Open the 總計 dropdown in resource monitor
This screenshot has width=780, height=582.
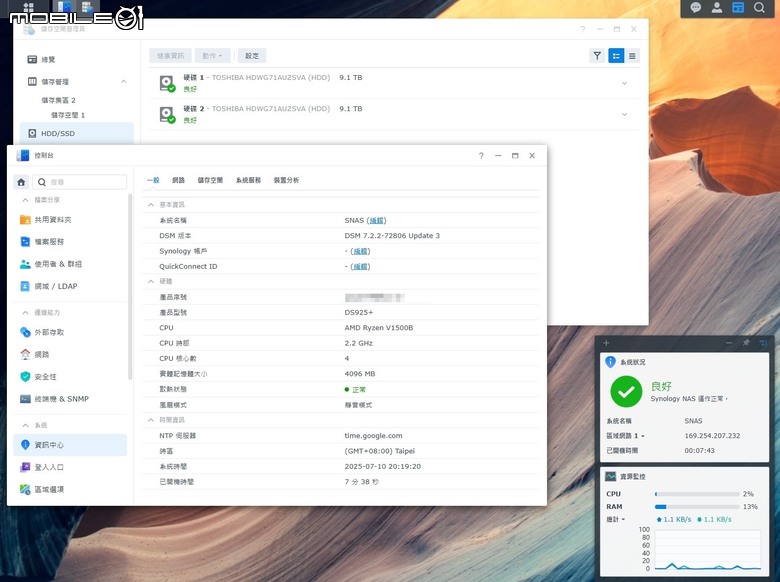pos(615,519)
